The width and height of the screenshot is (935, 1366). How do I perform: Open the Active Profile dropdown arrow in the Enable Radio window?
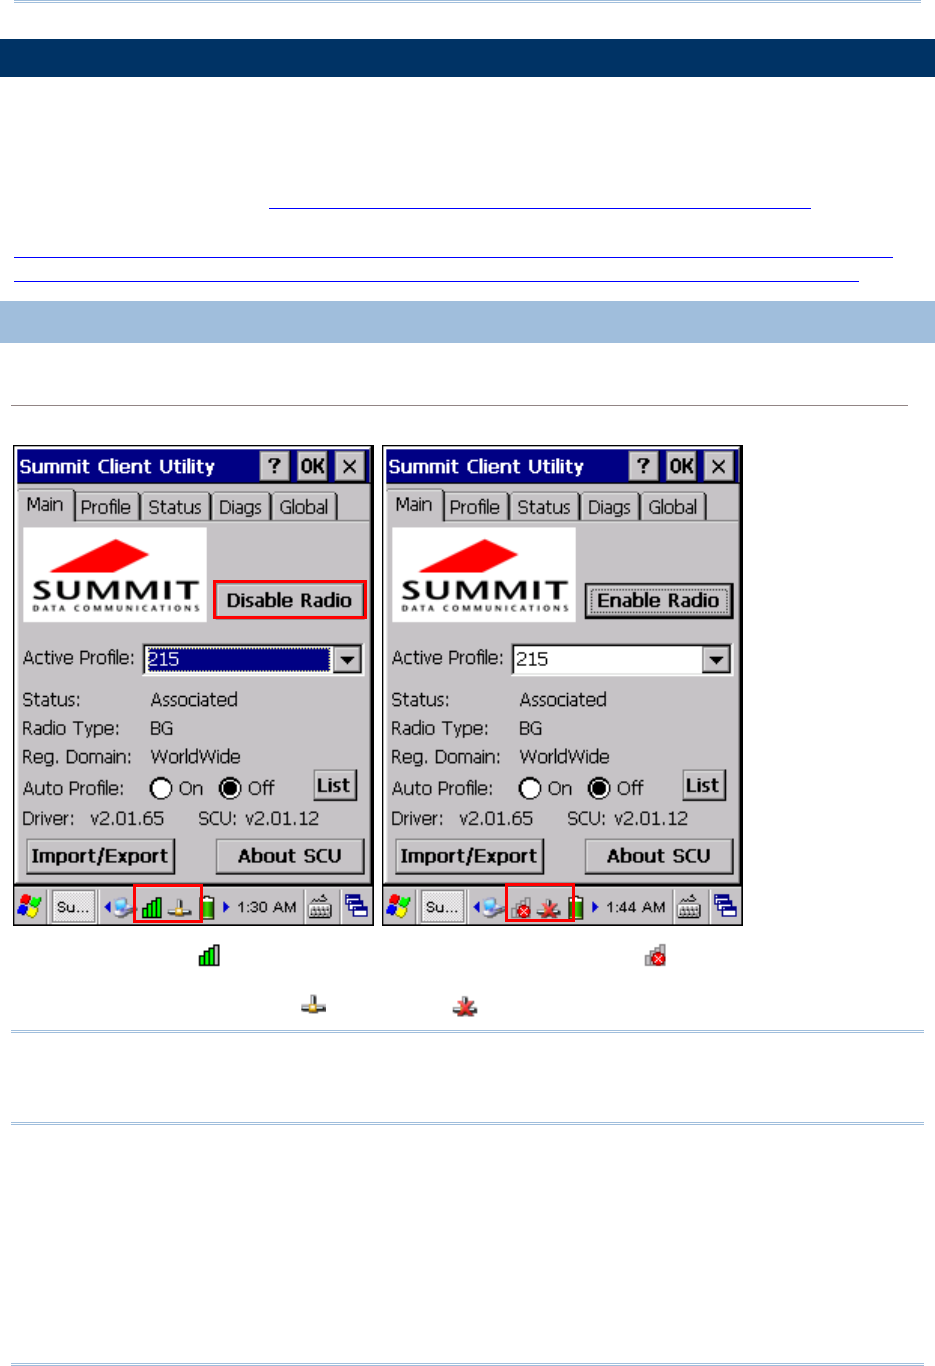pos(716,659)
